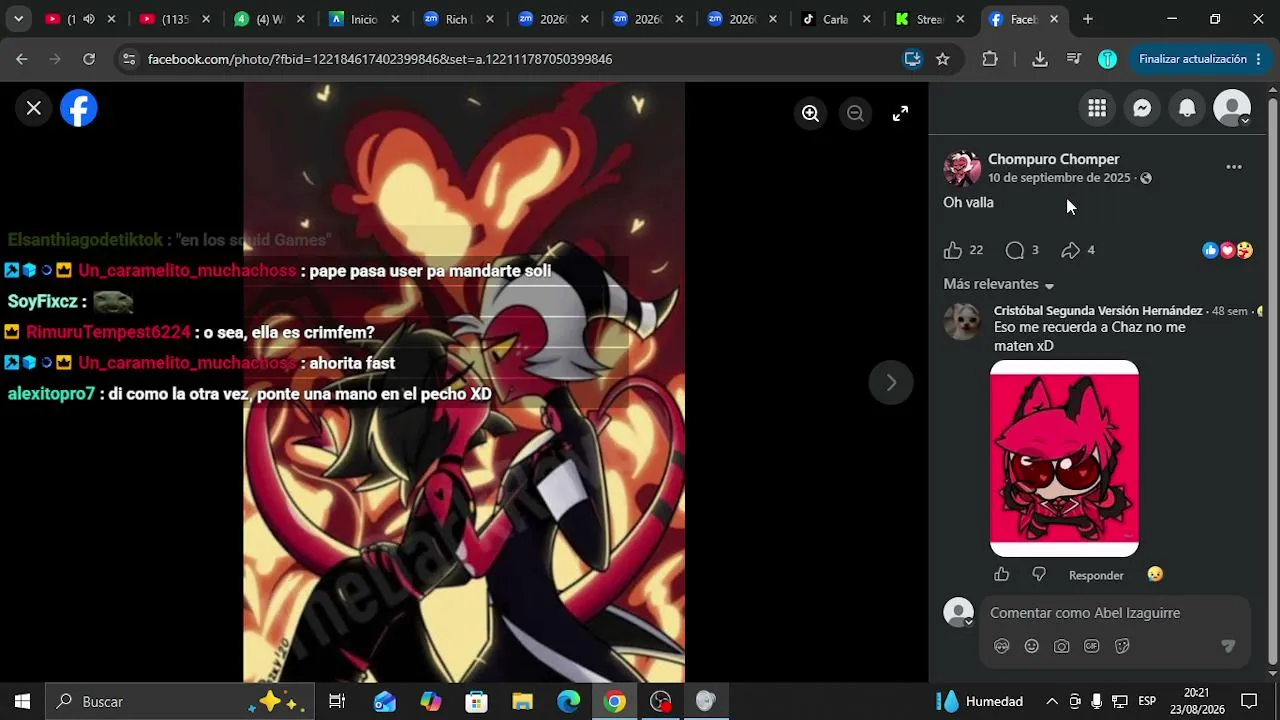The width and height of the screenshot is (1280, 720).
Task: Share the post with the arrow icon
Action: click(x=1070, y=250)
